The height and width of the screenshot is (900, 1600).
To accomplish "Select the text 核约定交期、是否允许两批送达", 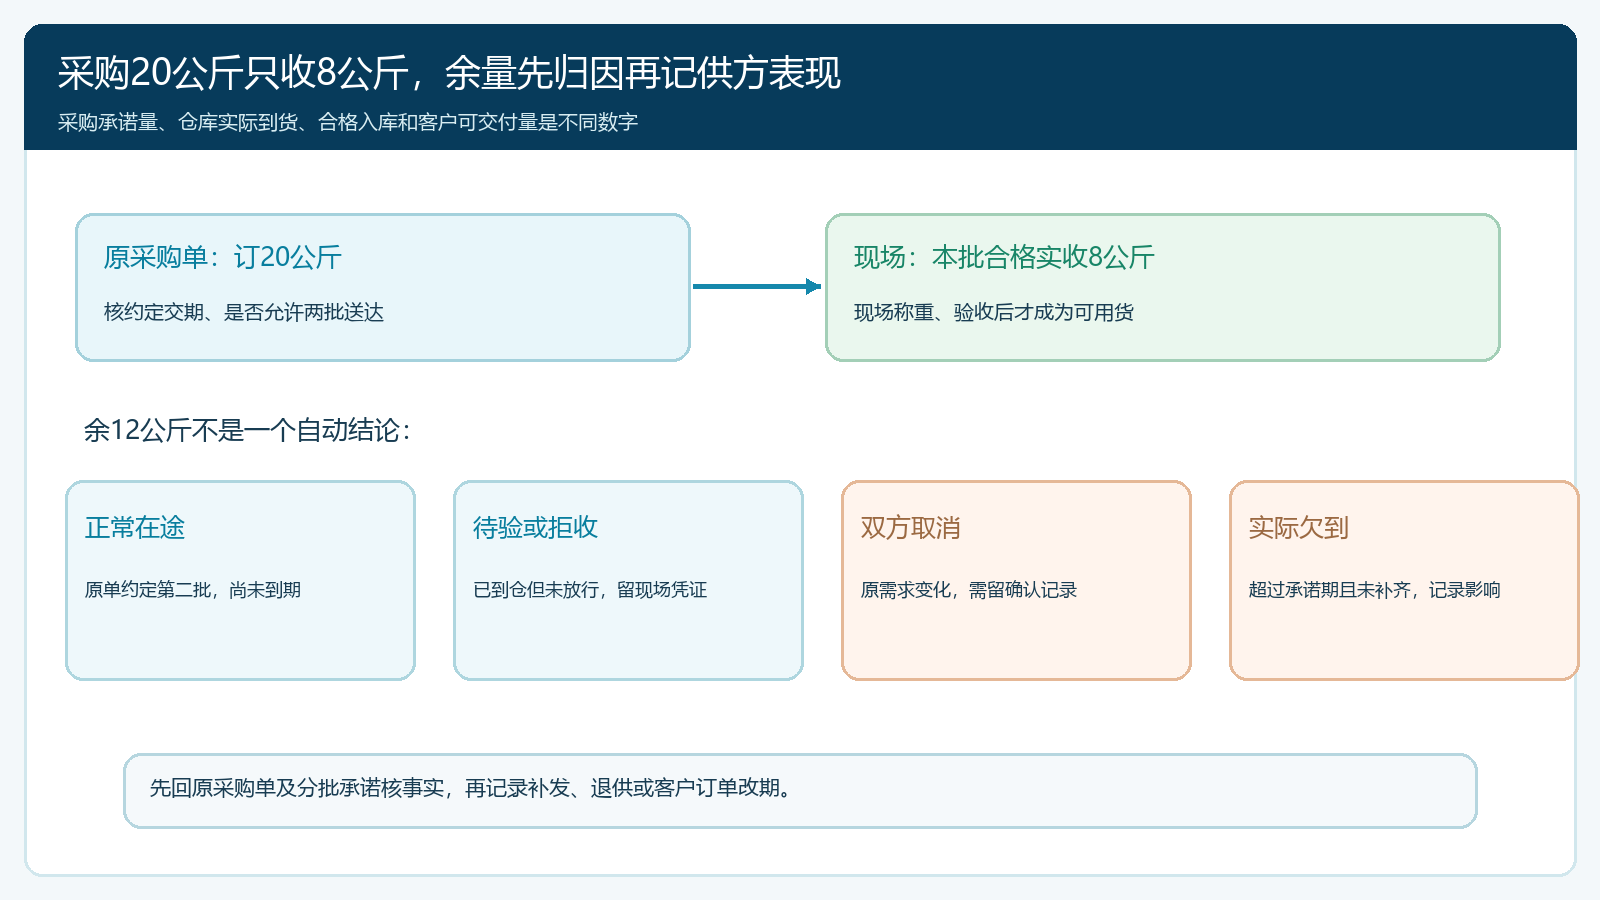I will tap(244, 312).
